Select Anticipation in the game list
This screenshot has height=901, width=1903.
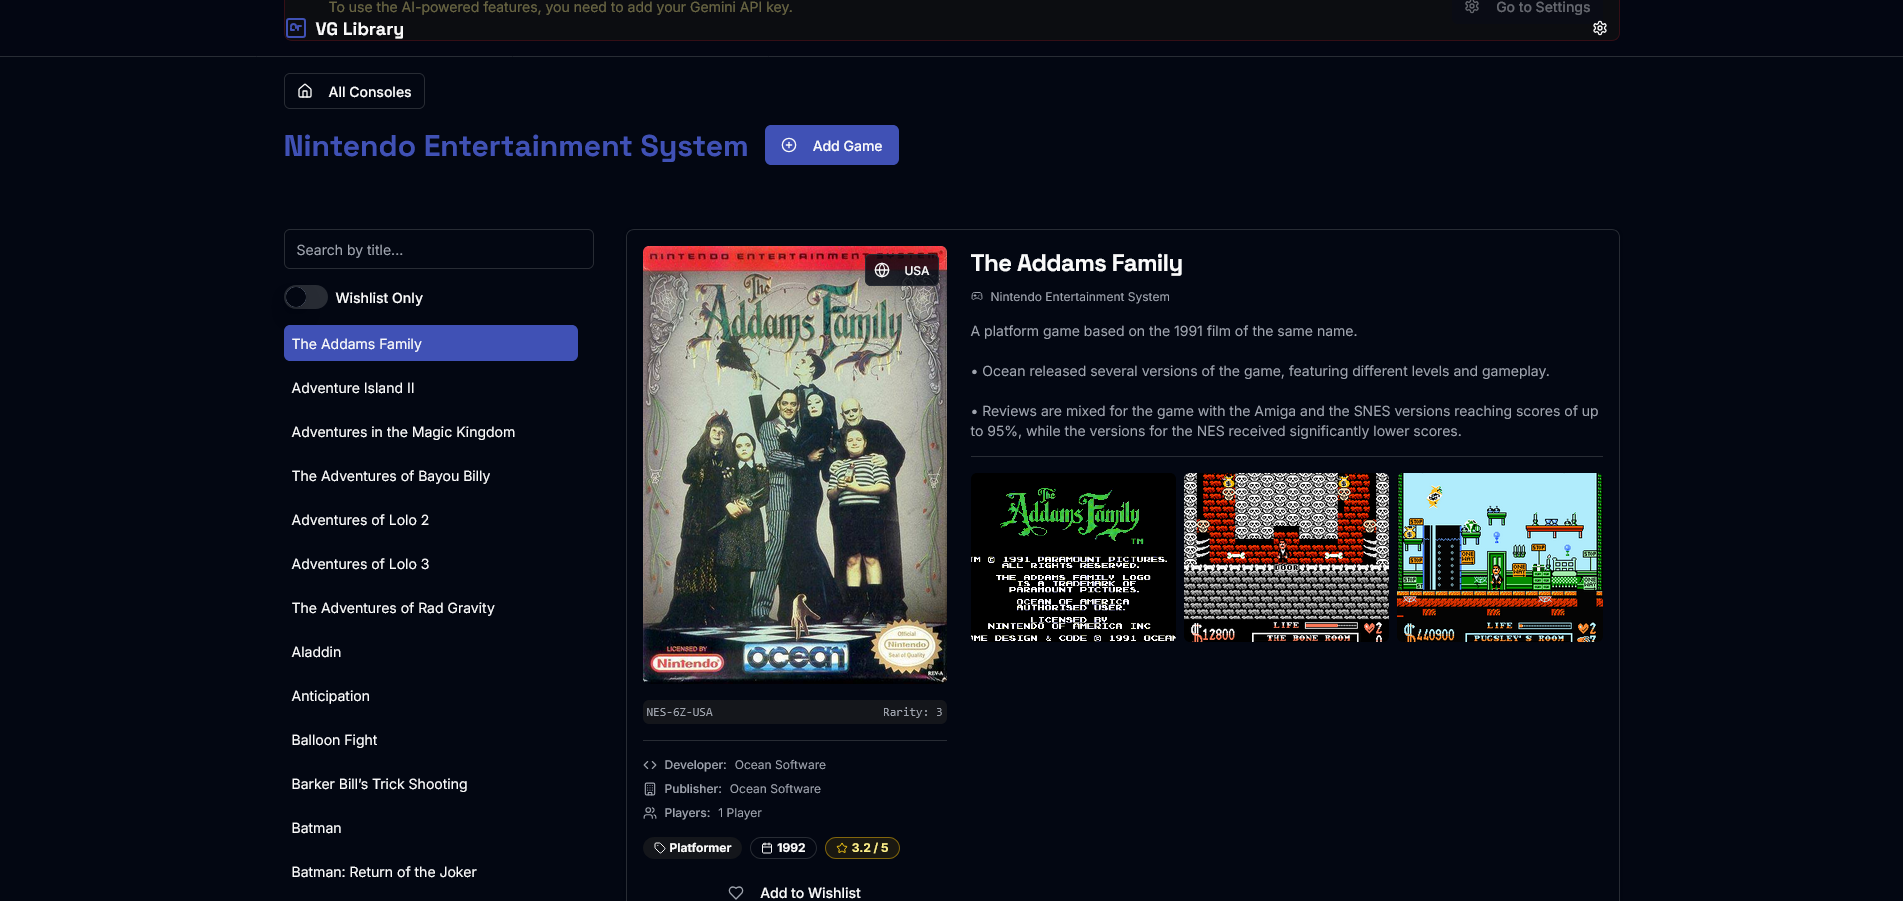(431, 695)
